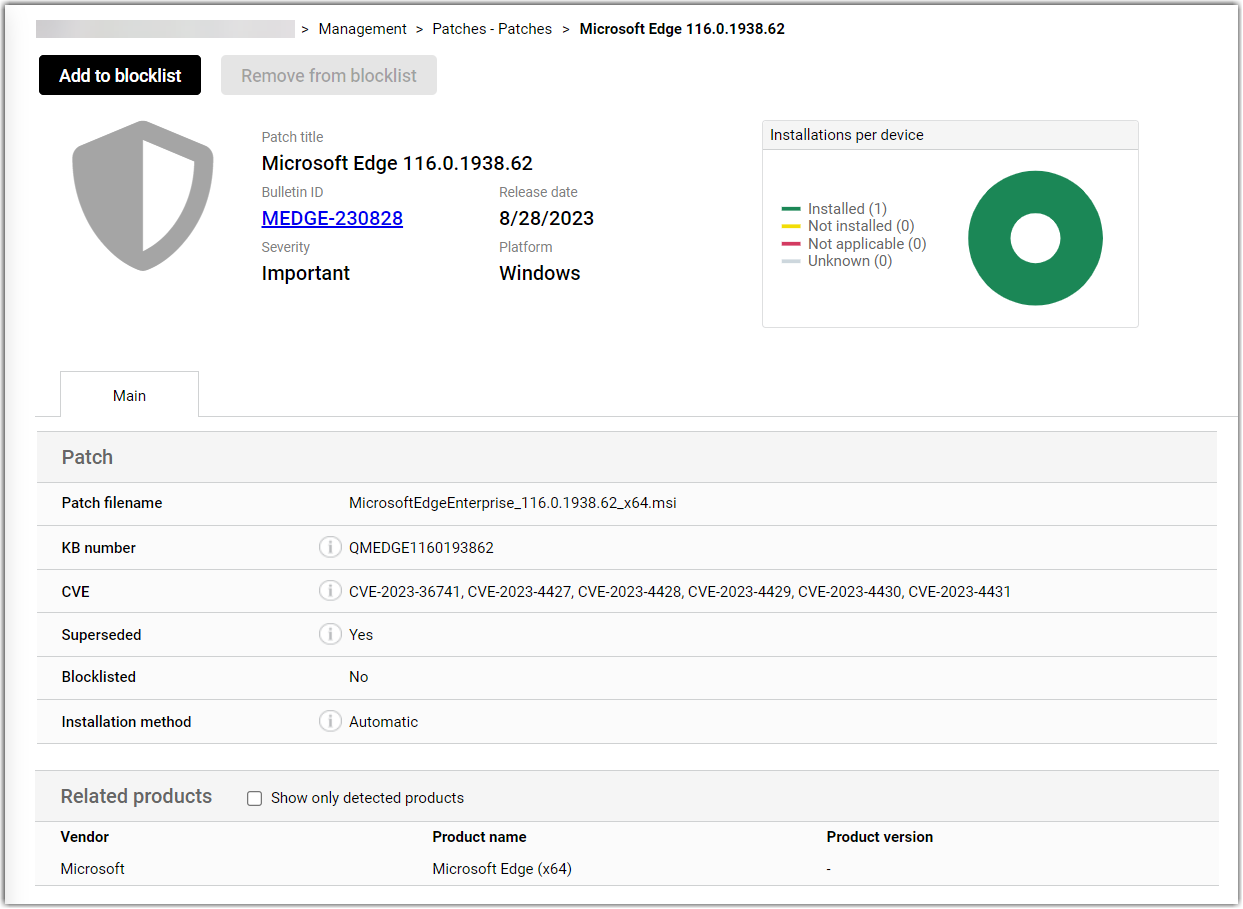The image size is (1243, 909).
Task: Click the Important severity value
Action: click(x=306, y=273)
